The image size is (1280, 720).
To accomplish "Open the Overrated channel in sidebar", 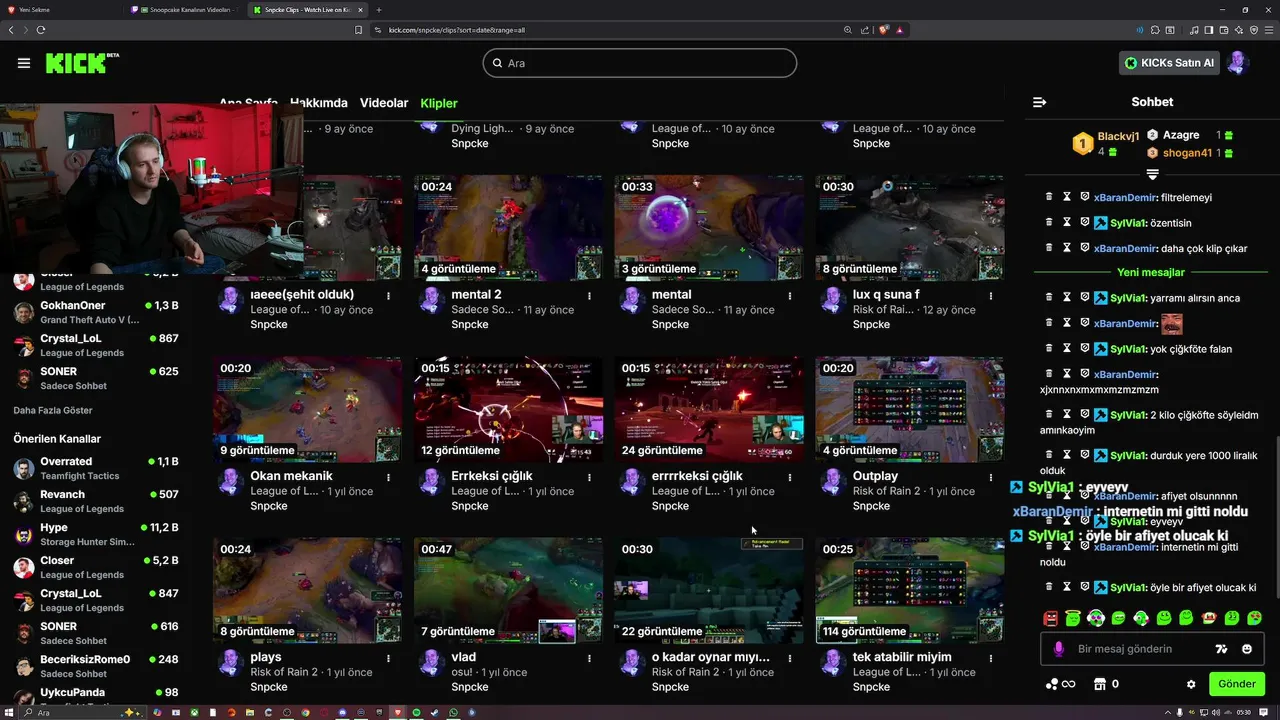I will (95, 468).
